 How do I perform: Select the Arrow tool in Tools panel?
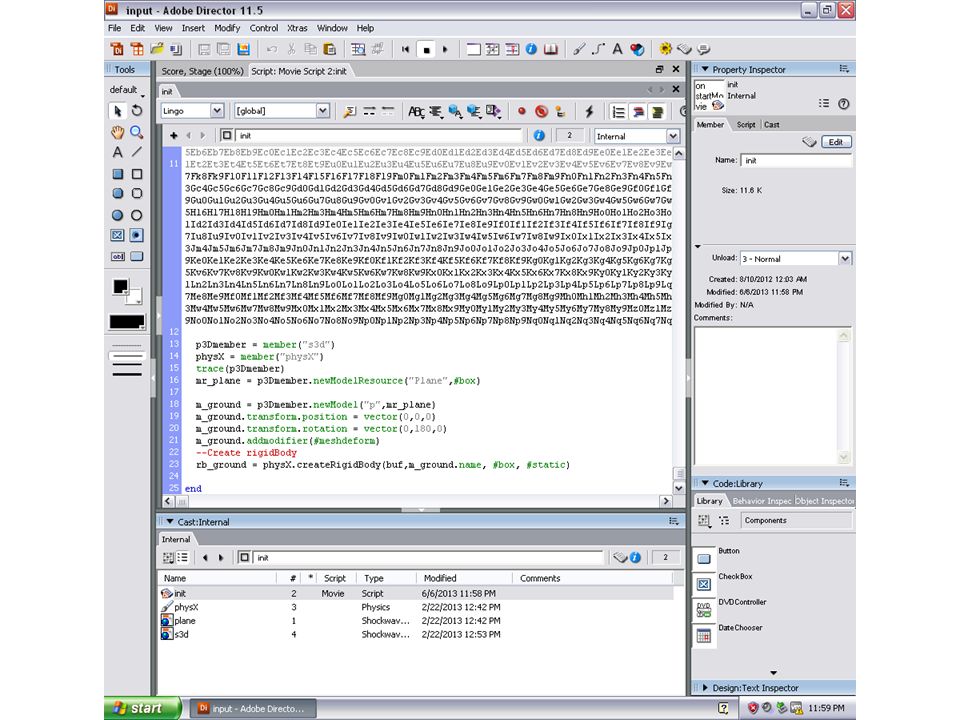coord(118,111)
